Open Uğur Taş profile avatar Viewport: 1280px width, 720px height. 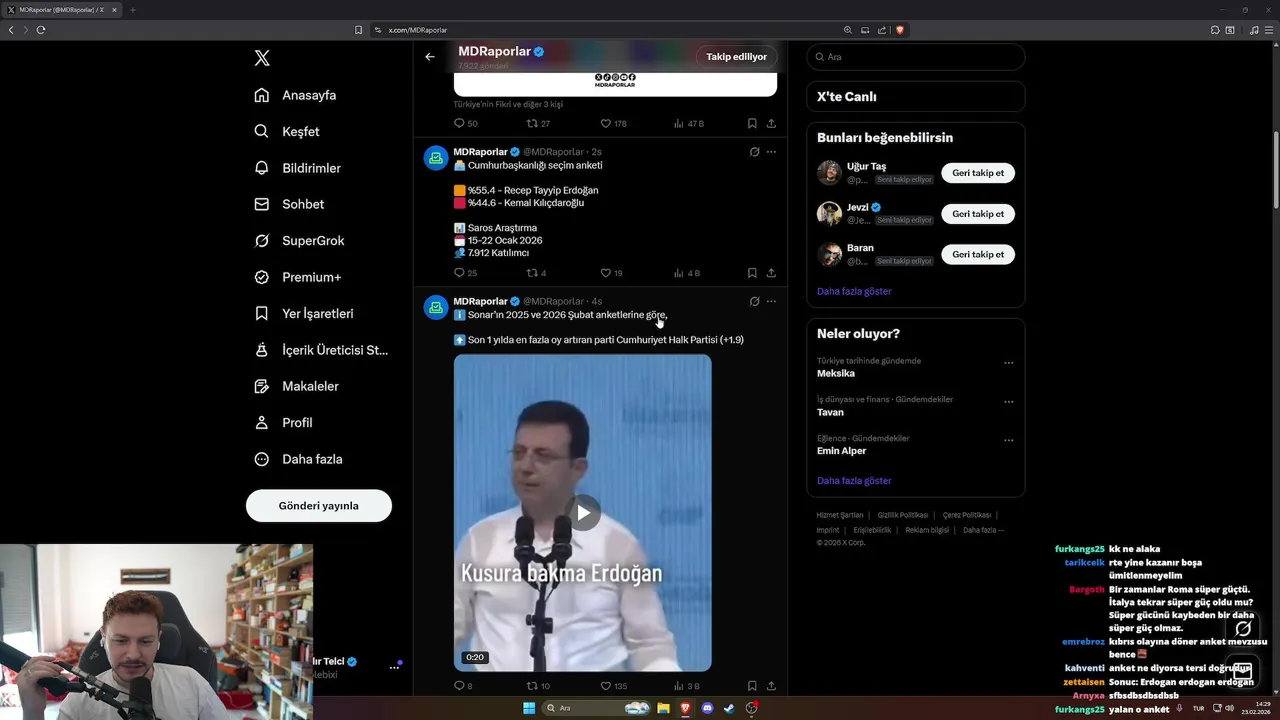point(829,173)
